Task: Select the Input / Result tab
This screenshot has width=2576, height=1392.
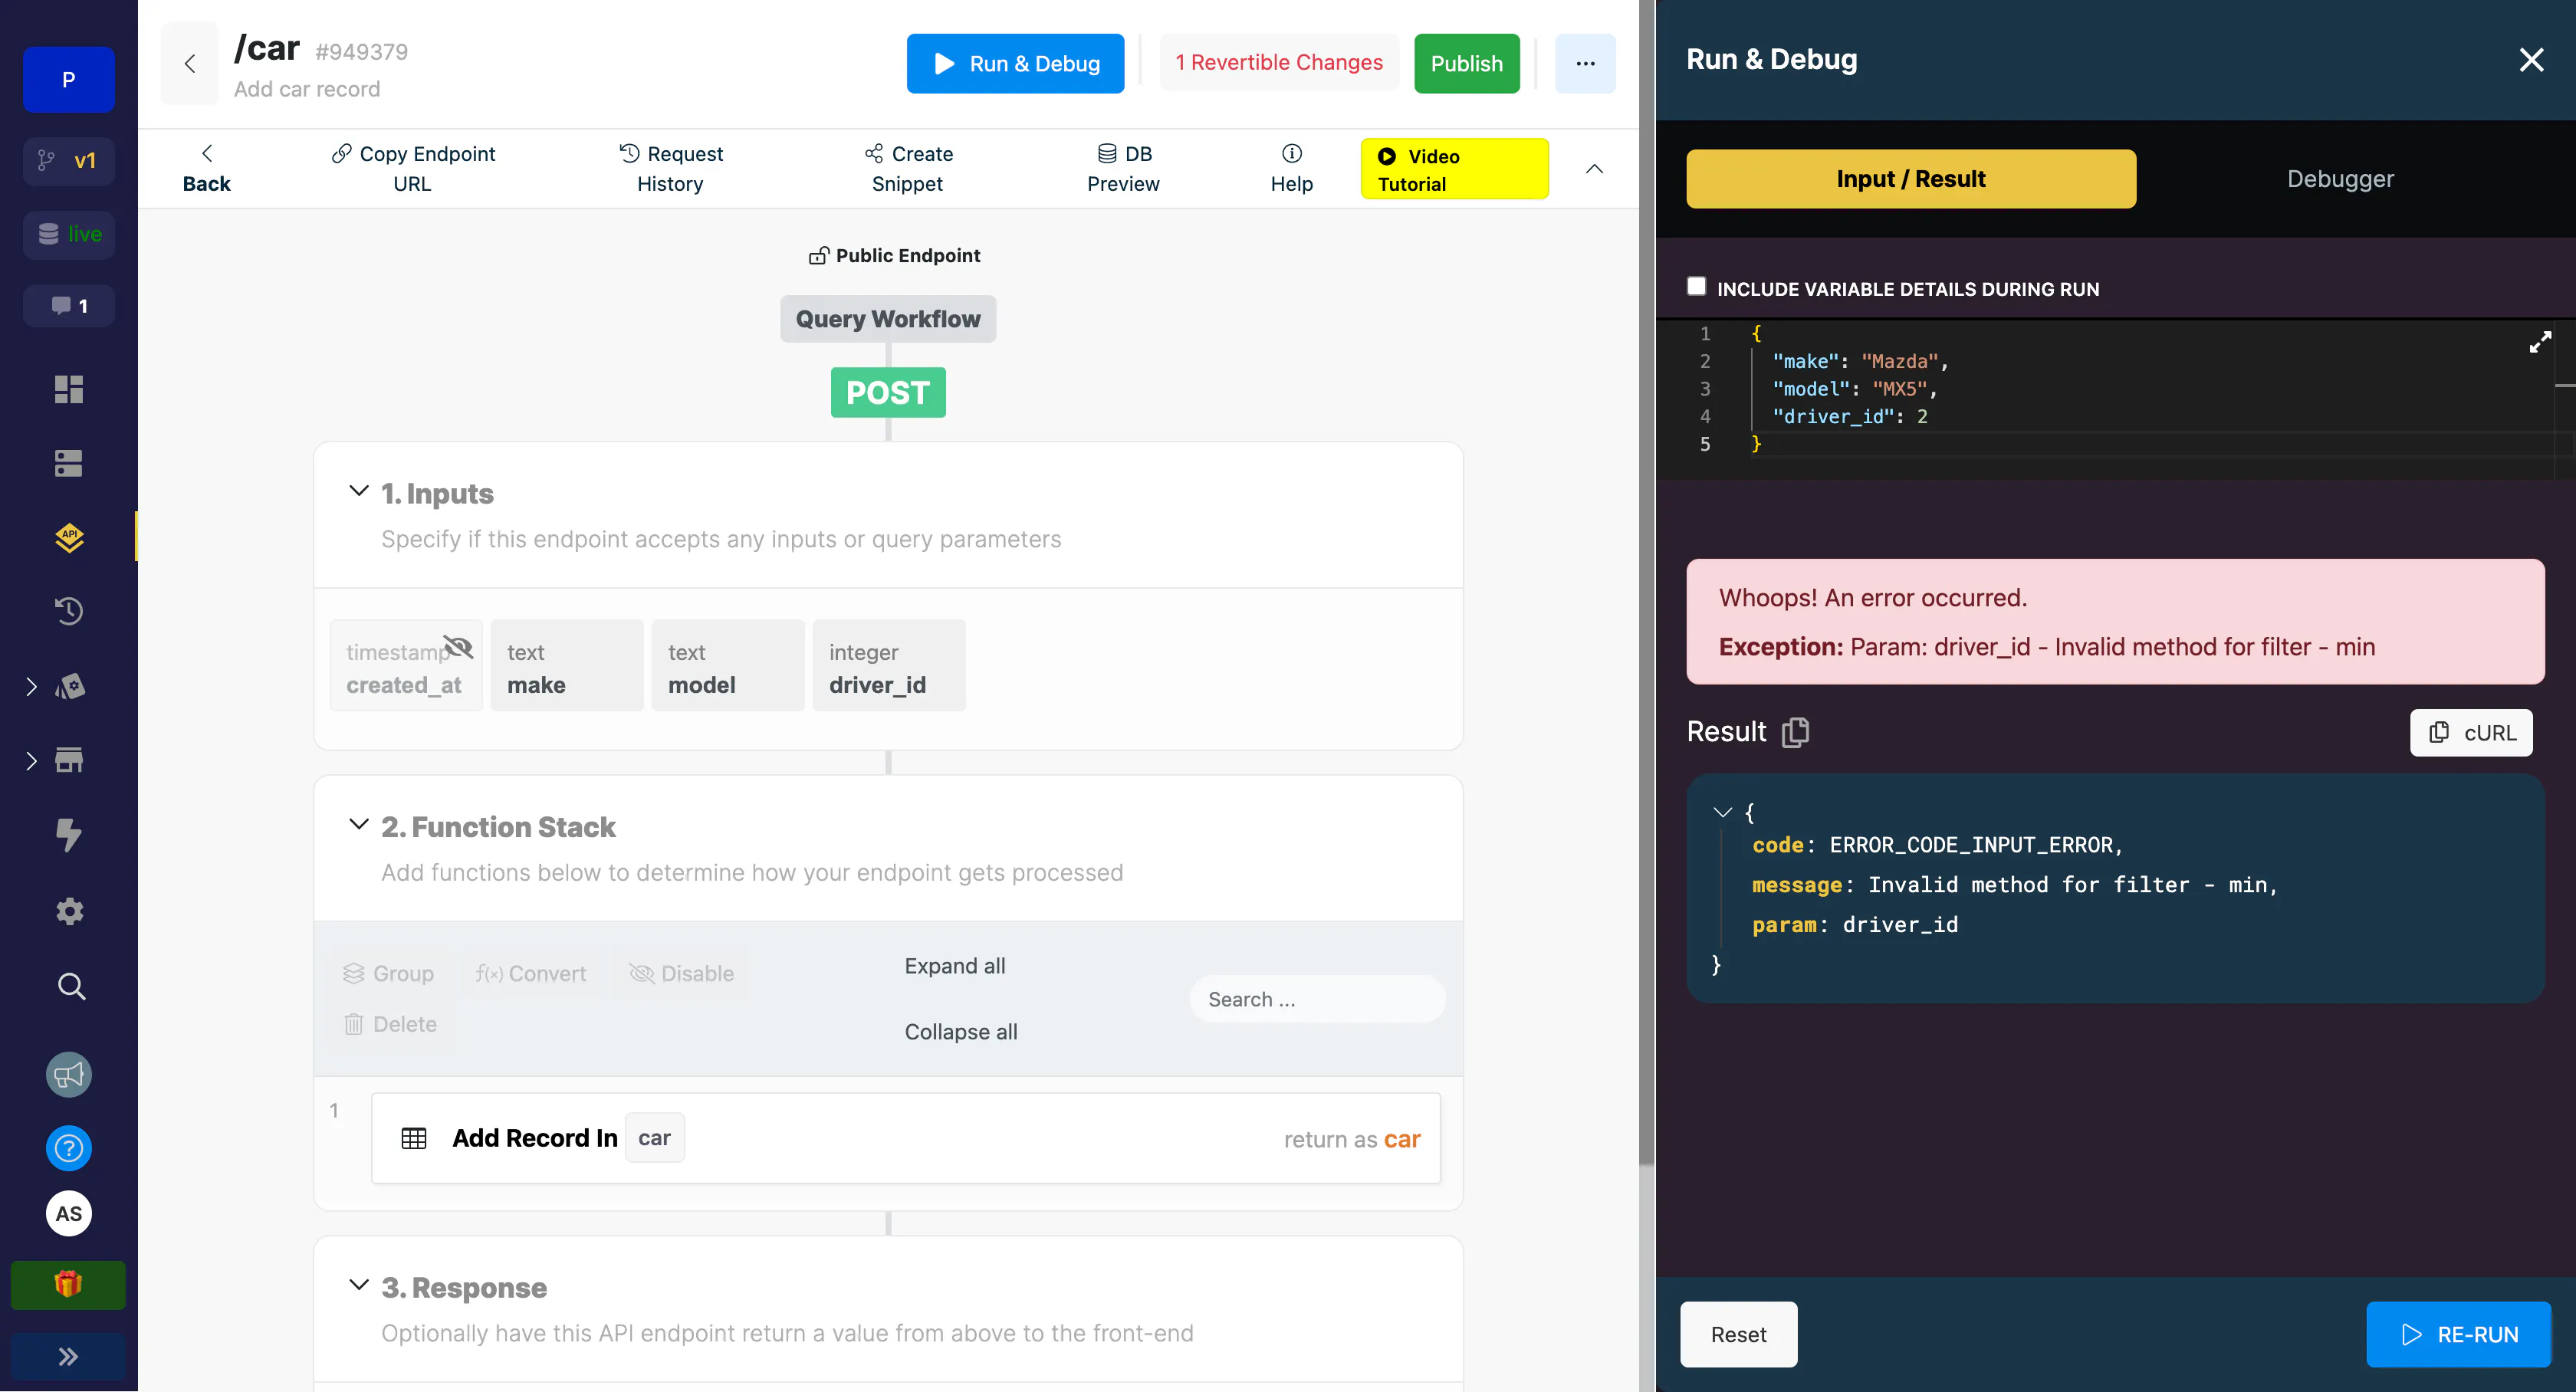Action: click(1911, 179)
